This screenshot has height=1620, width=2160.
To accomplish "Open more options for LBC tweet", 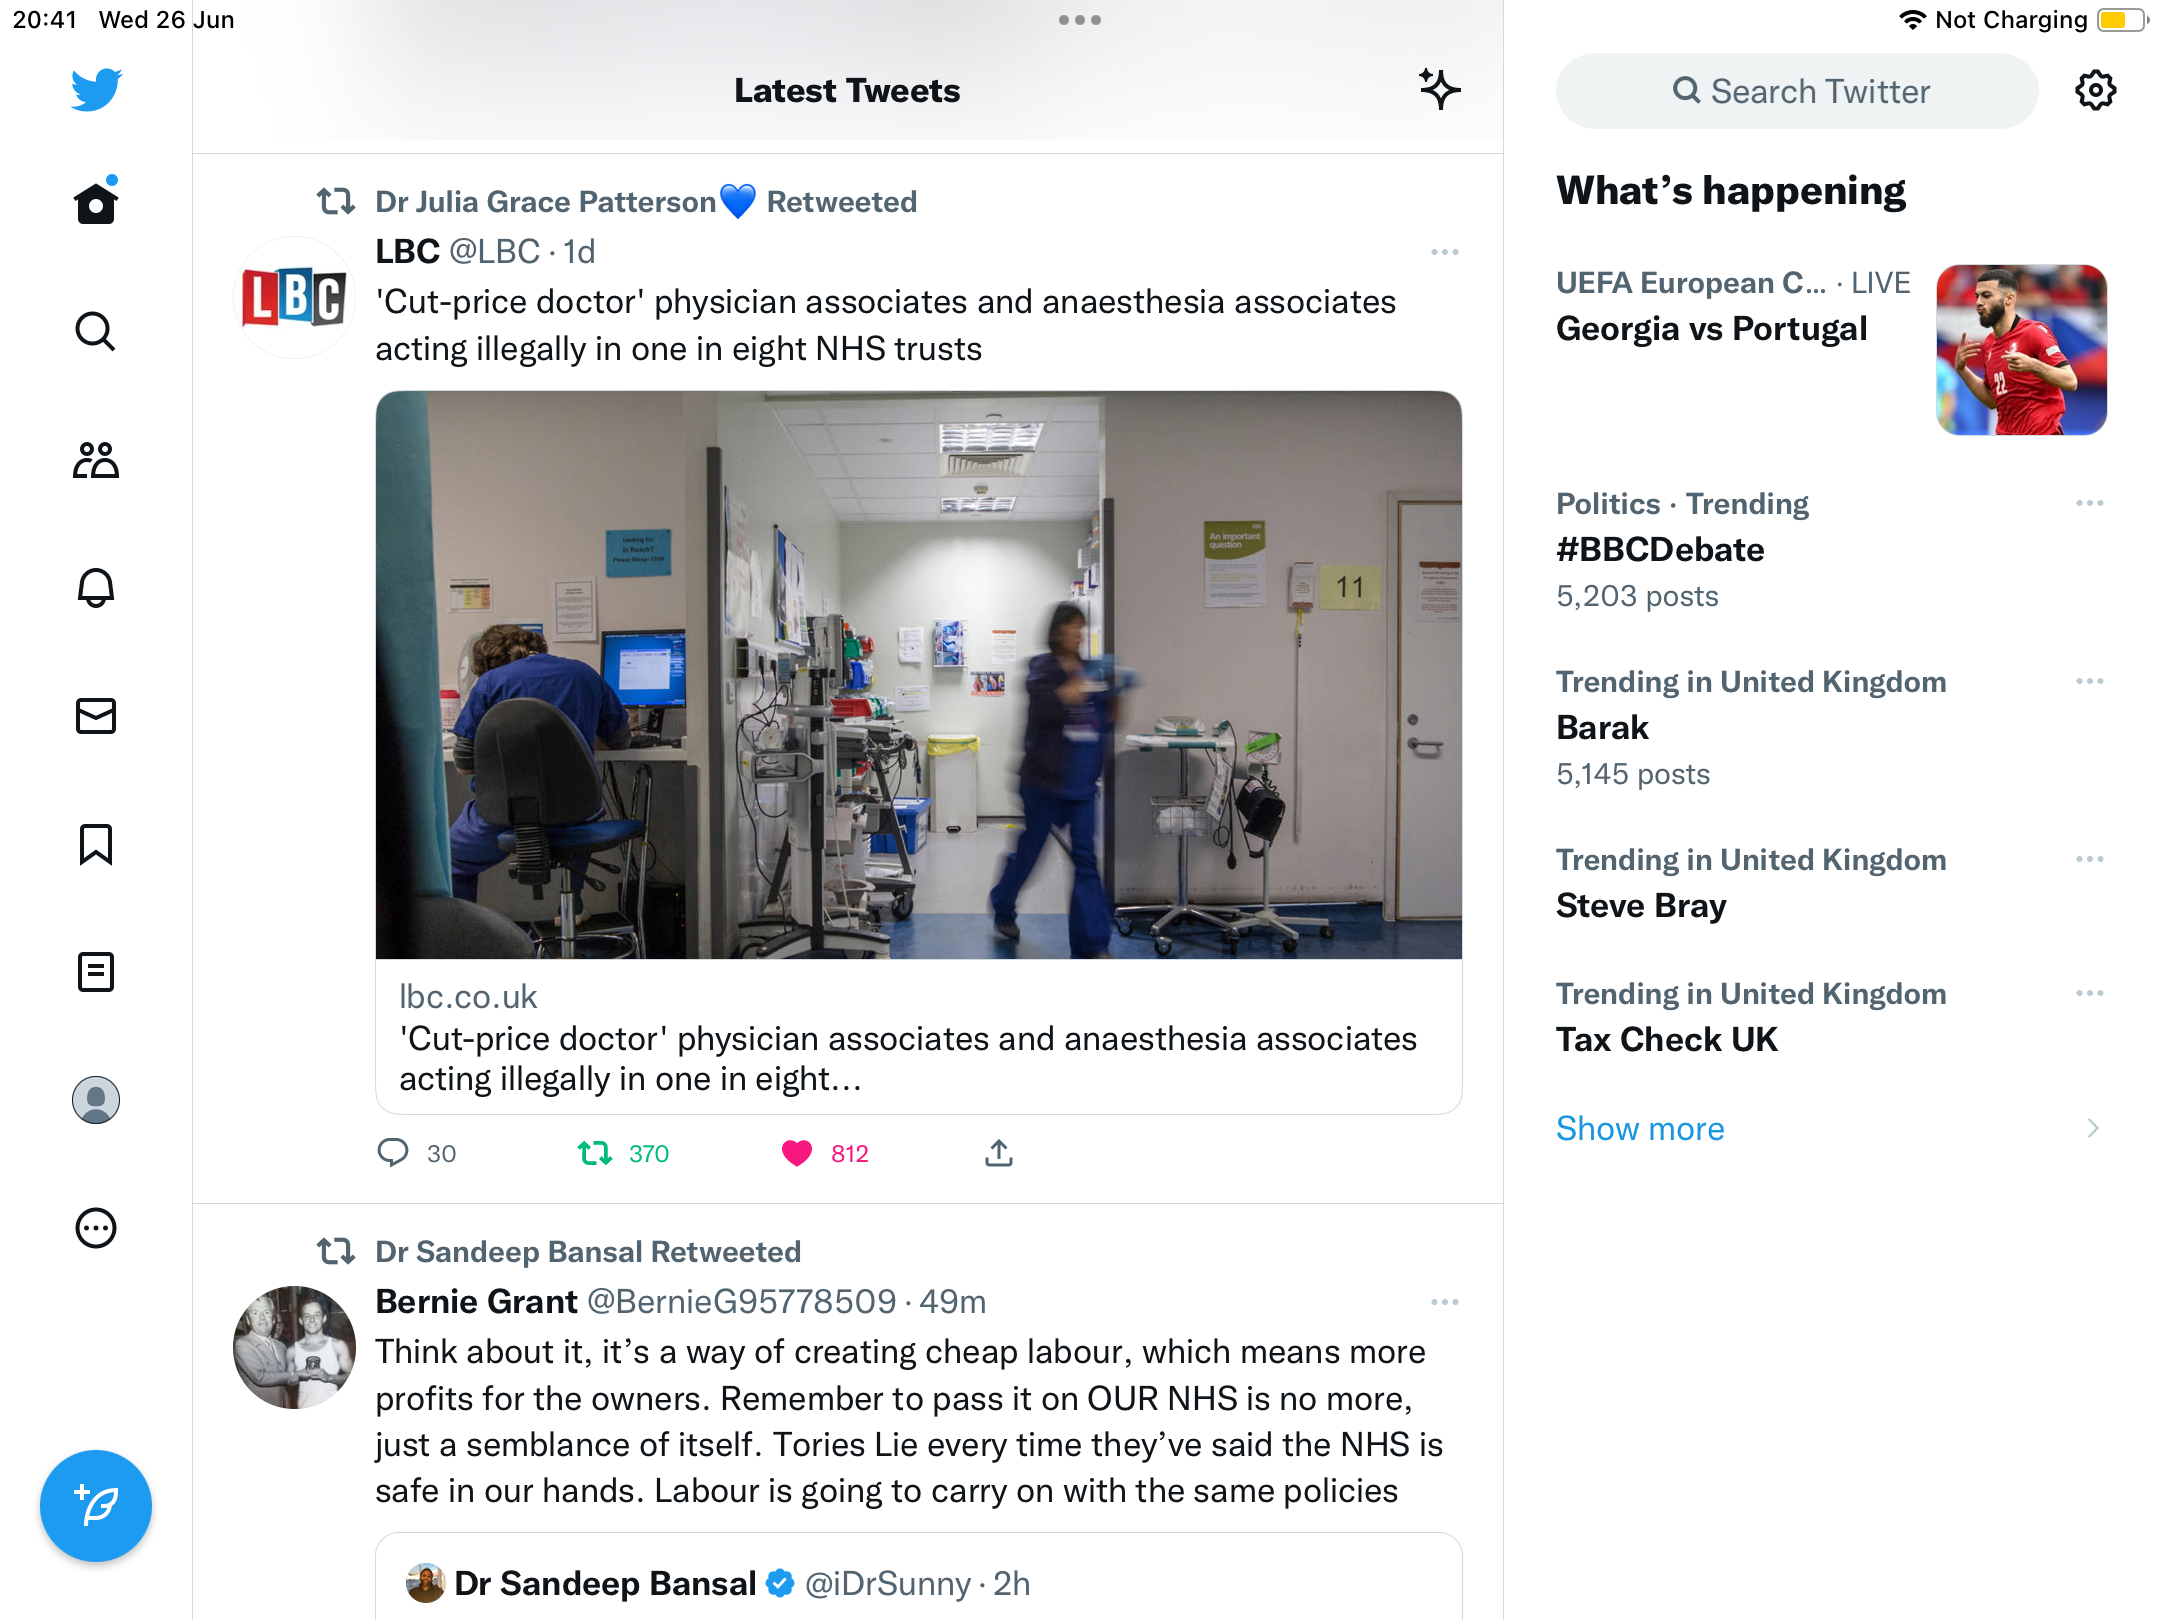I will click(1445, 252).
